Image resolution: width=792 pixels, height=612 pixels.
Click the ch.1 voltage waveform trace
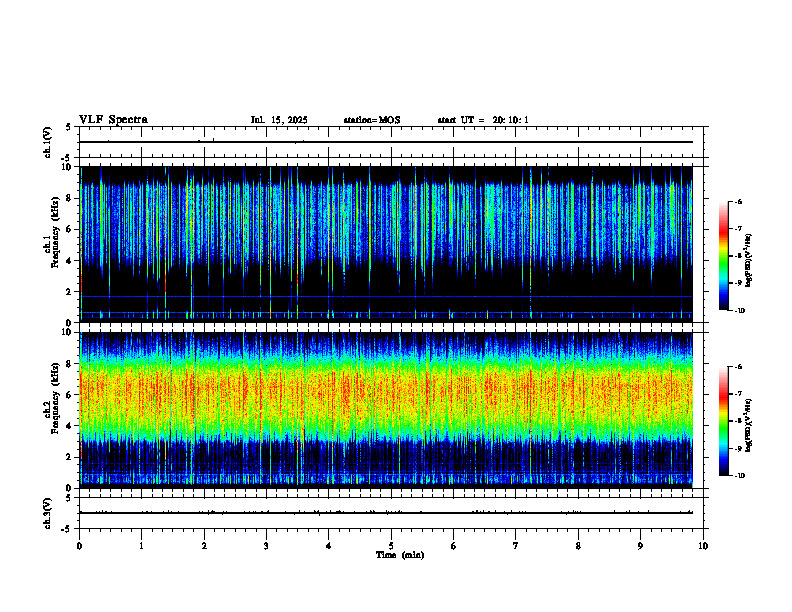[x=386, y=142]
